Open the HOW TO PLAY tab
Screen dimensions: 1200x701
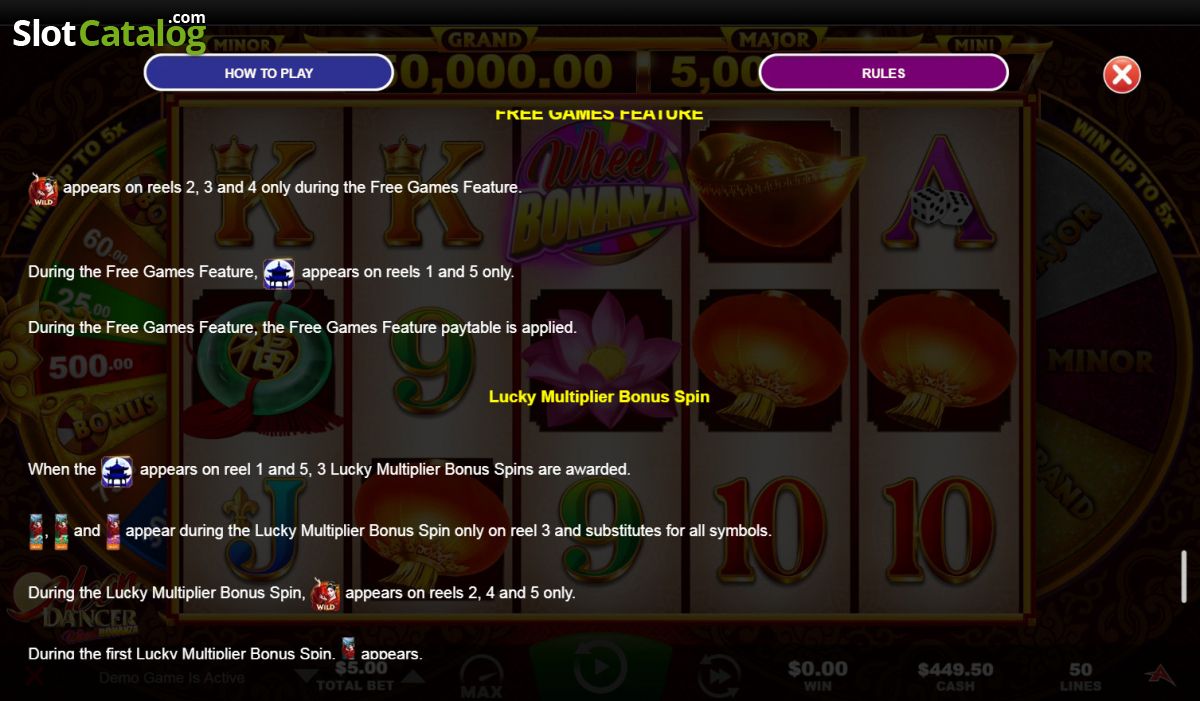click(x=269, y=73)
